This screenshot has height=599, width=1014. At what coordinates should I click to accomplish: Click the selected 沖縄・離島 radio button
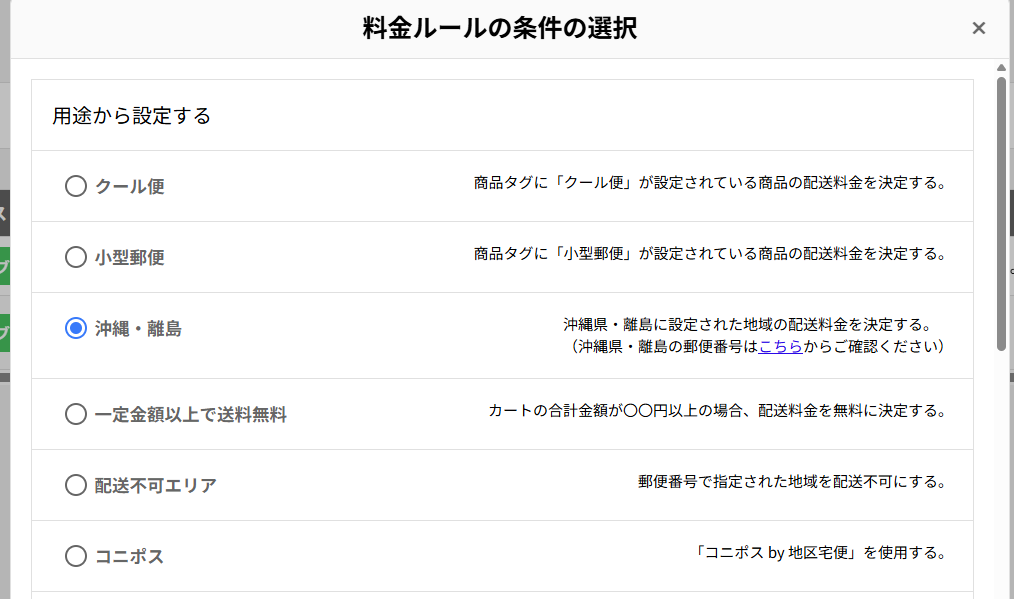click(76, 328)
